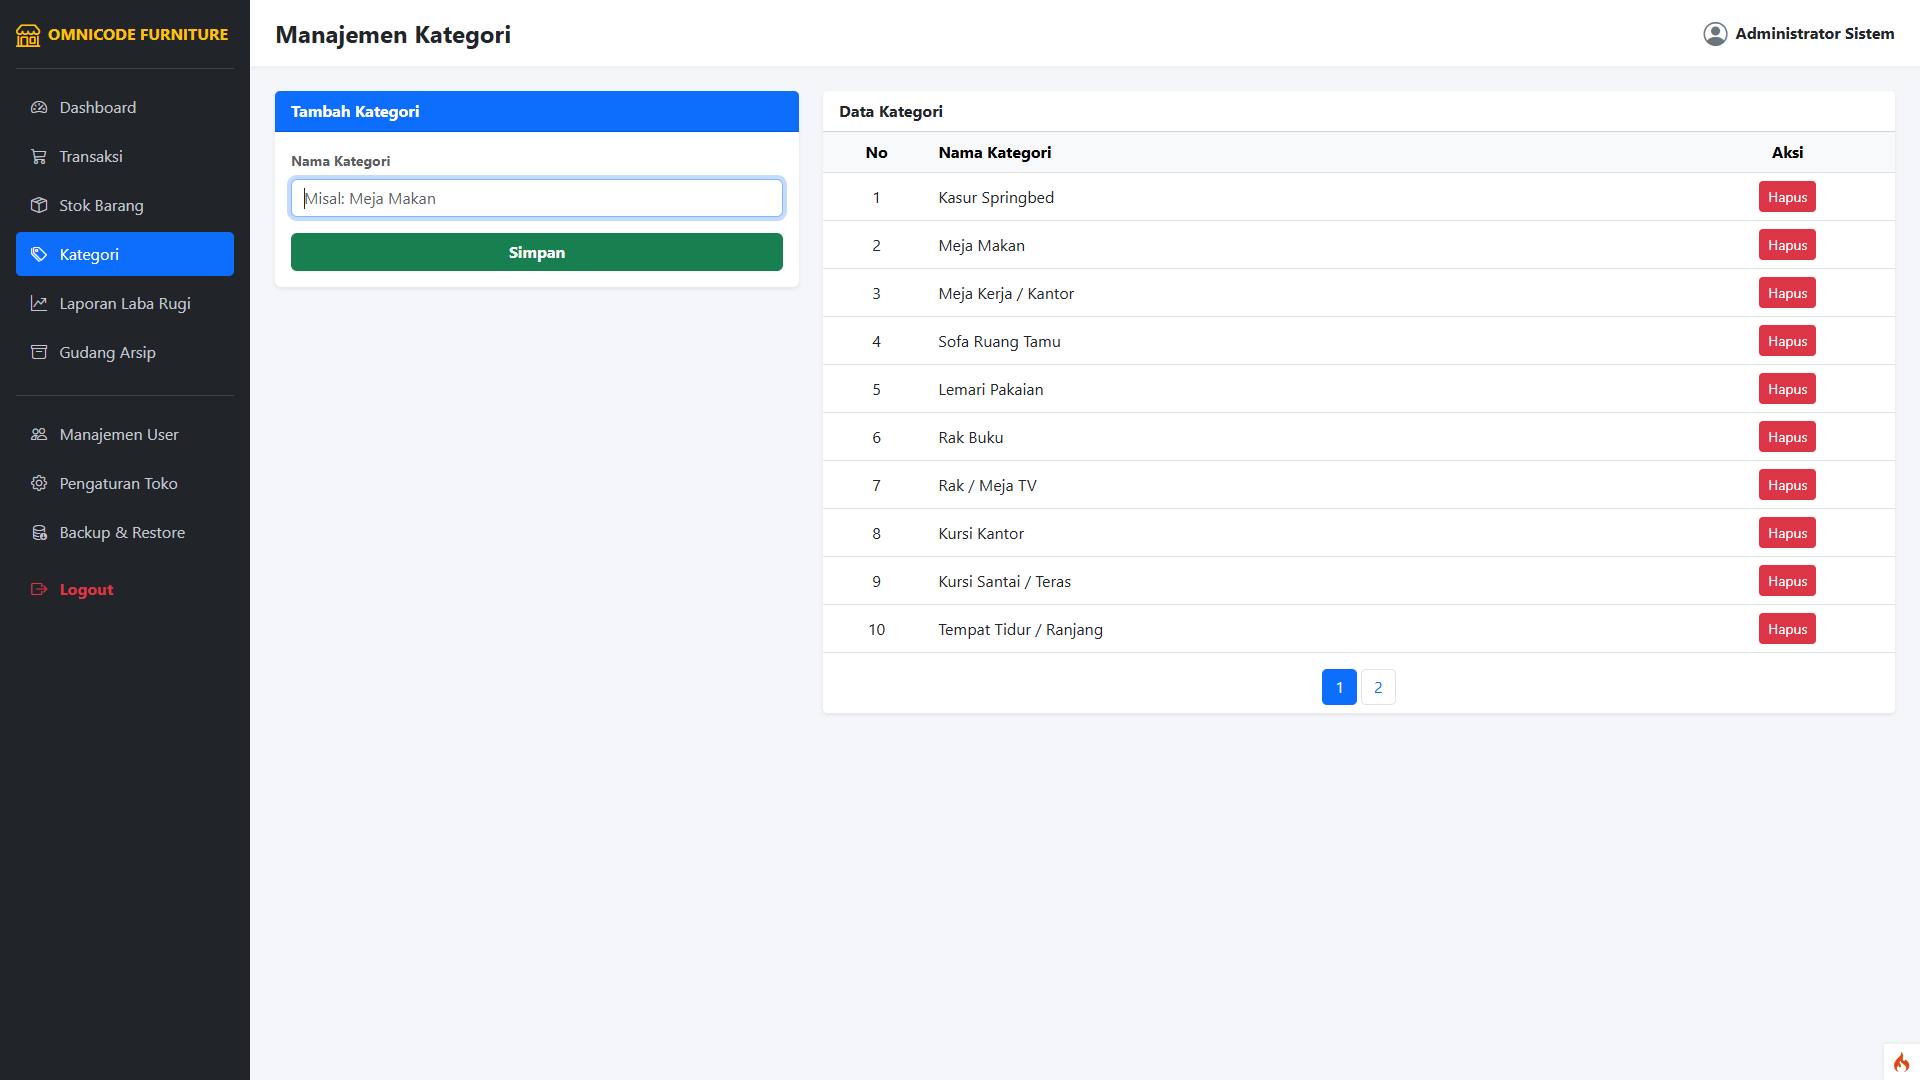The width and height of the screenshot is (1920, 1080).
Task: Click the Stok Barang box icon
Action: tap(39, 205)
